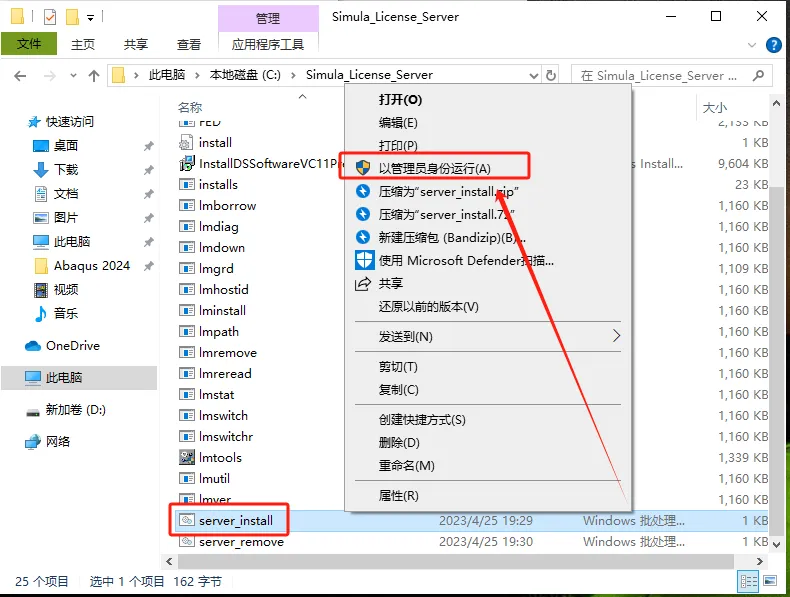This screenshot has width=790, height=597.
Task: Click 此电脑 in the address breadcrumb
Action: point(167,75)
